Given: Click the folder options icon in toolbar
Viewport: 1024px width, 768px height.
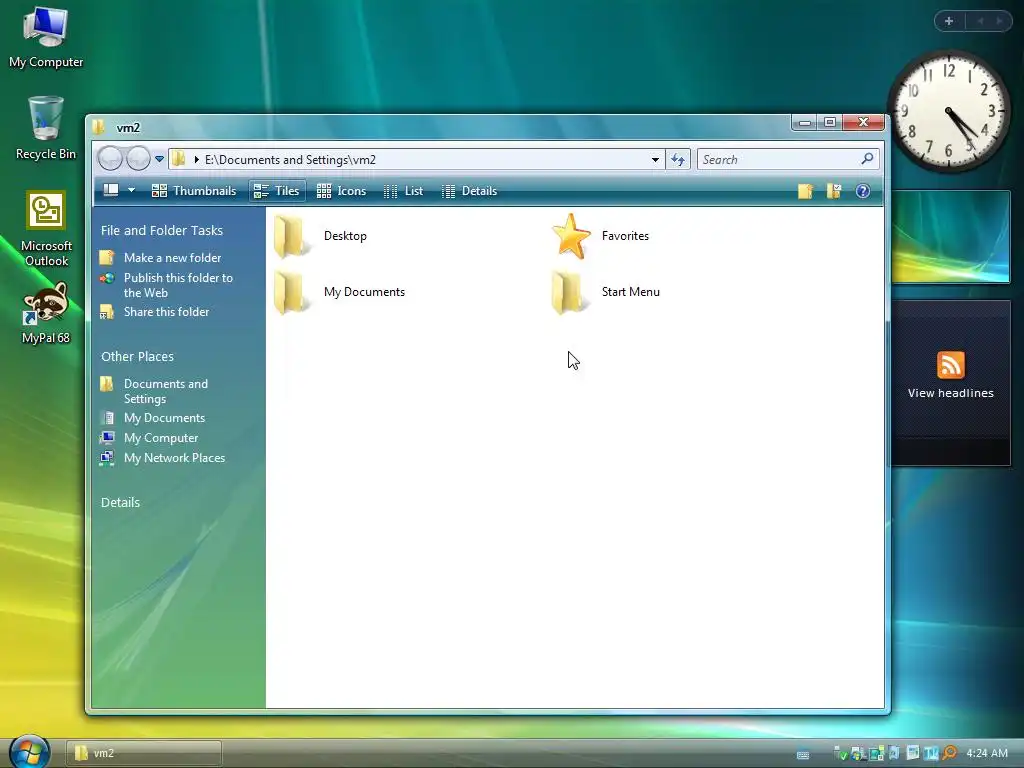Looking at the screenshot, I should (834, 191).
